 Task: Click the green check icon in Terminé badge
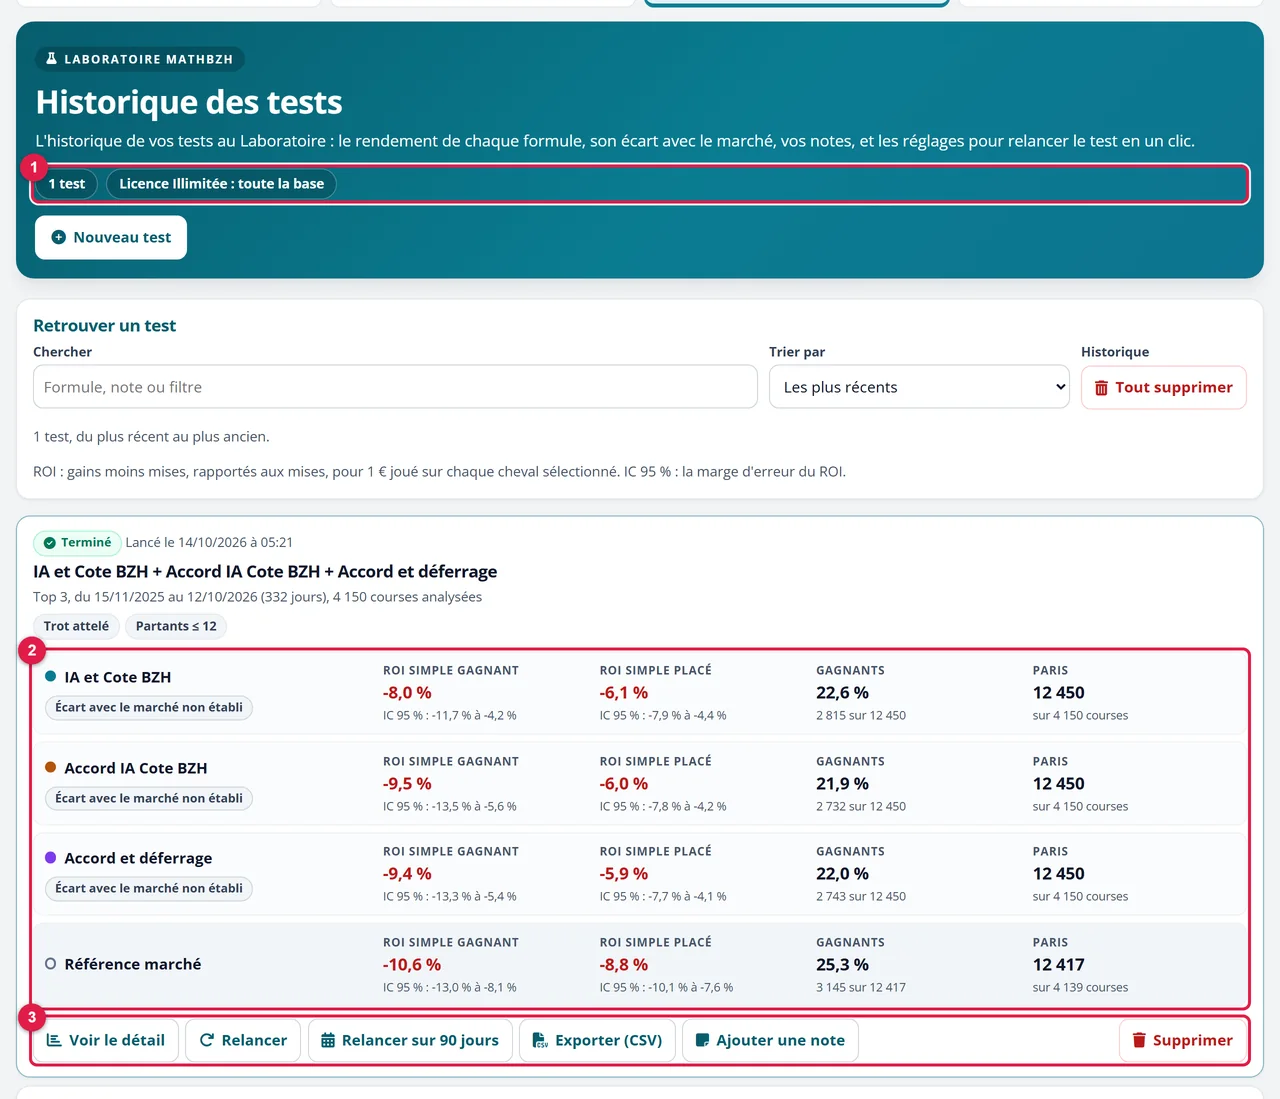(x=49, y=543)
